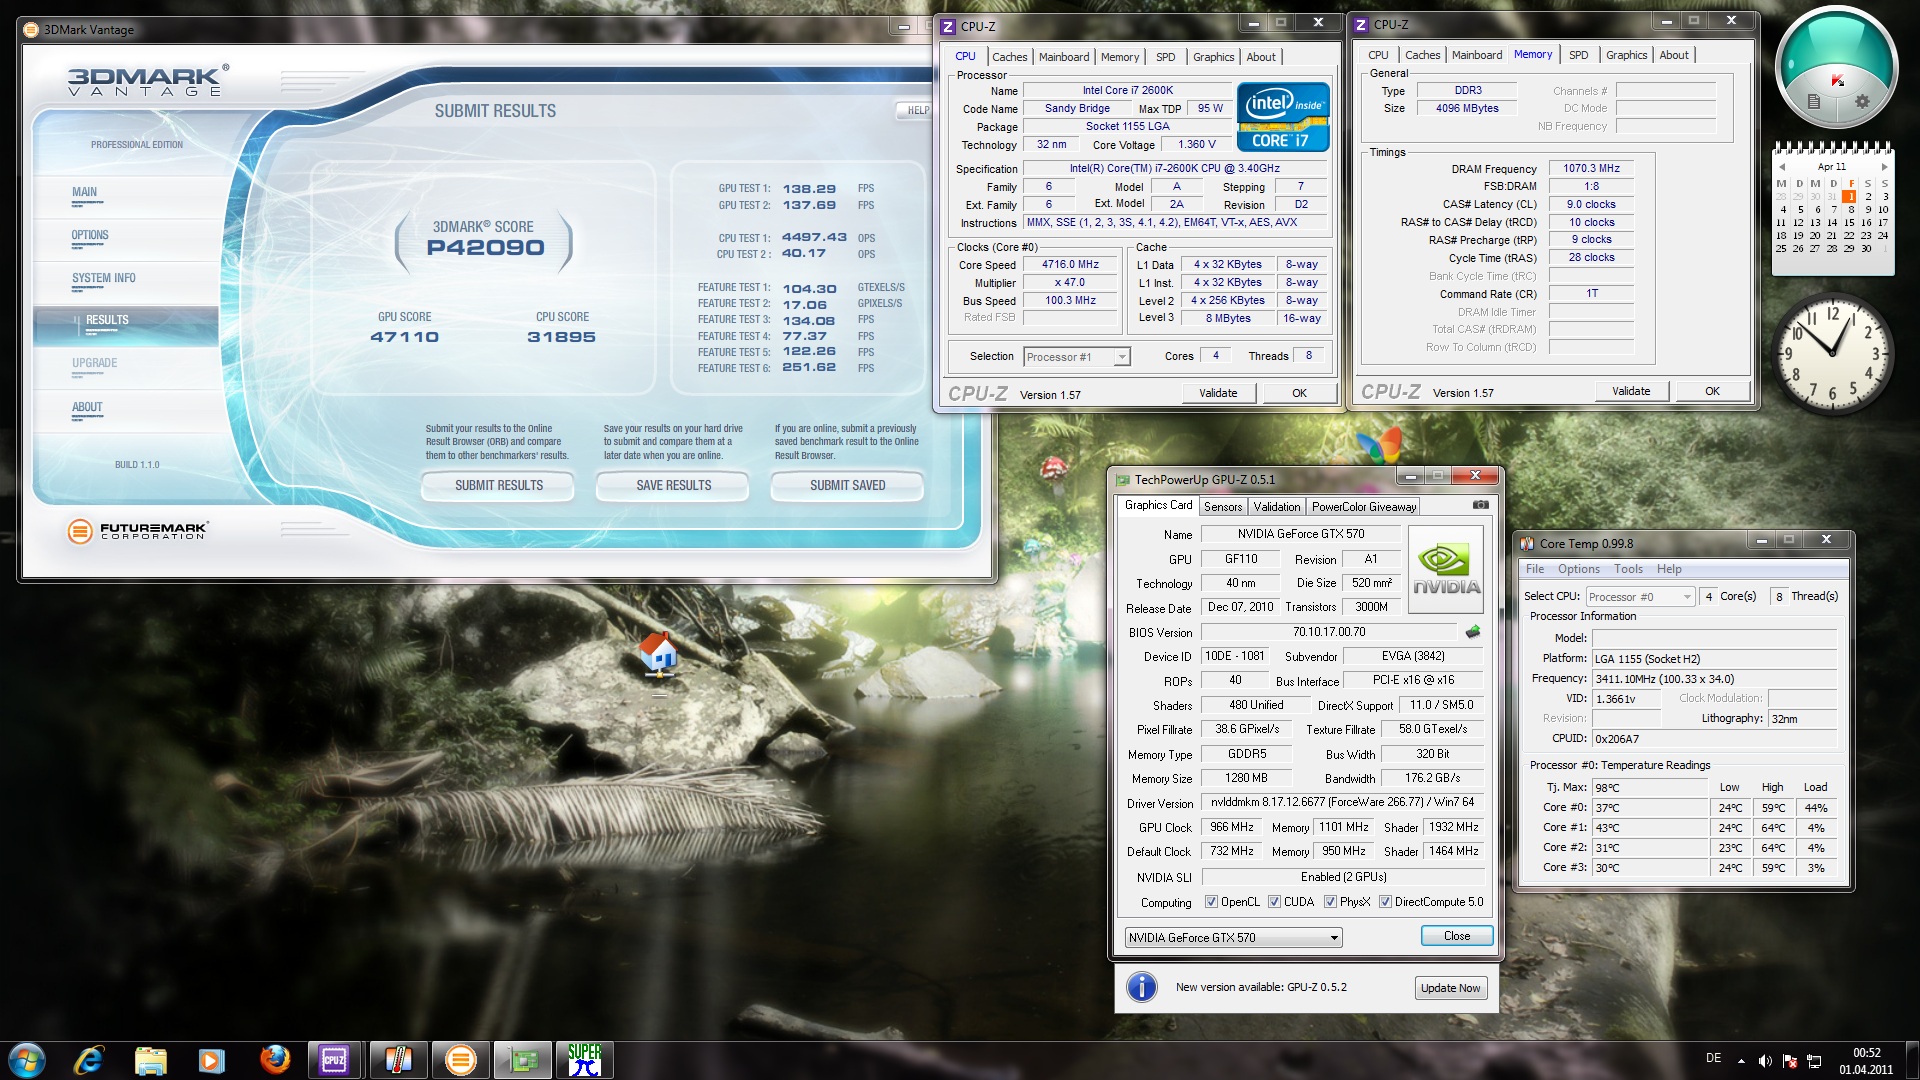The image size is (1920, 1080).
Task: Open Tools menu in Core Temp
Action: click(1628, 569)
